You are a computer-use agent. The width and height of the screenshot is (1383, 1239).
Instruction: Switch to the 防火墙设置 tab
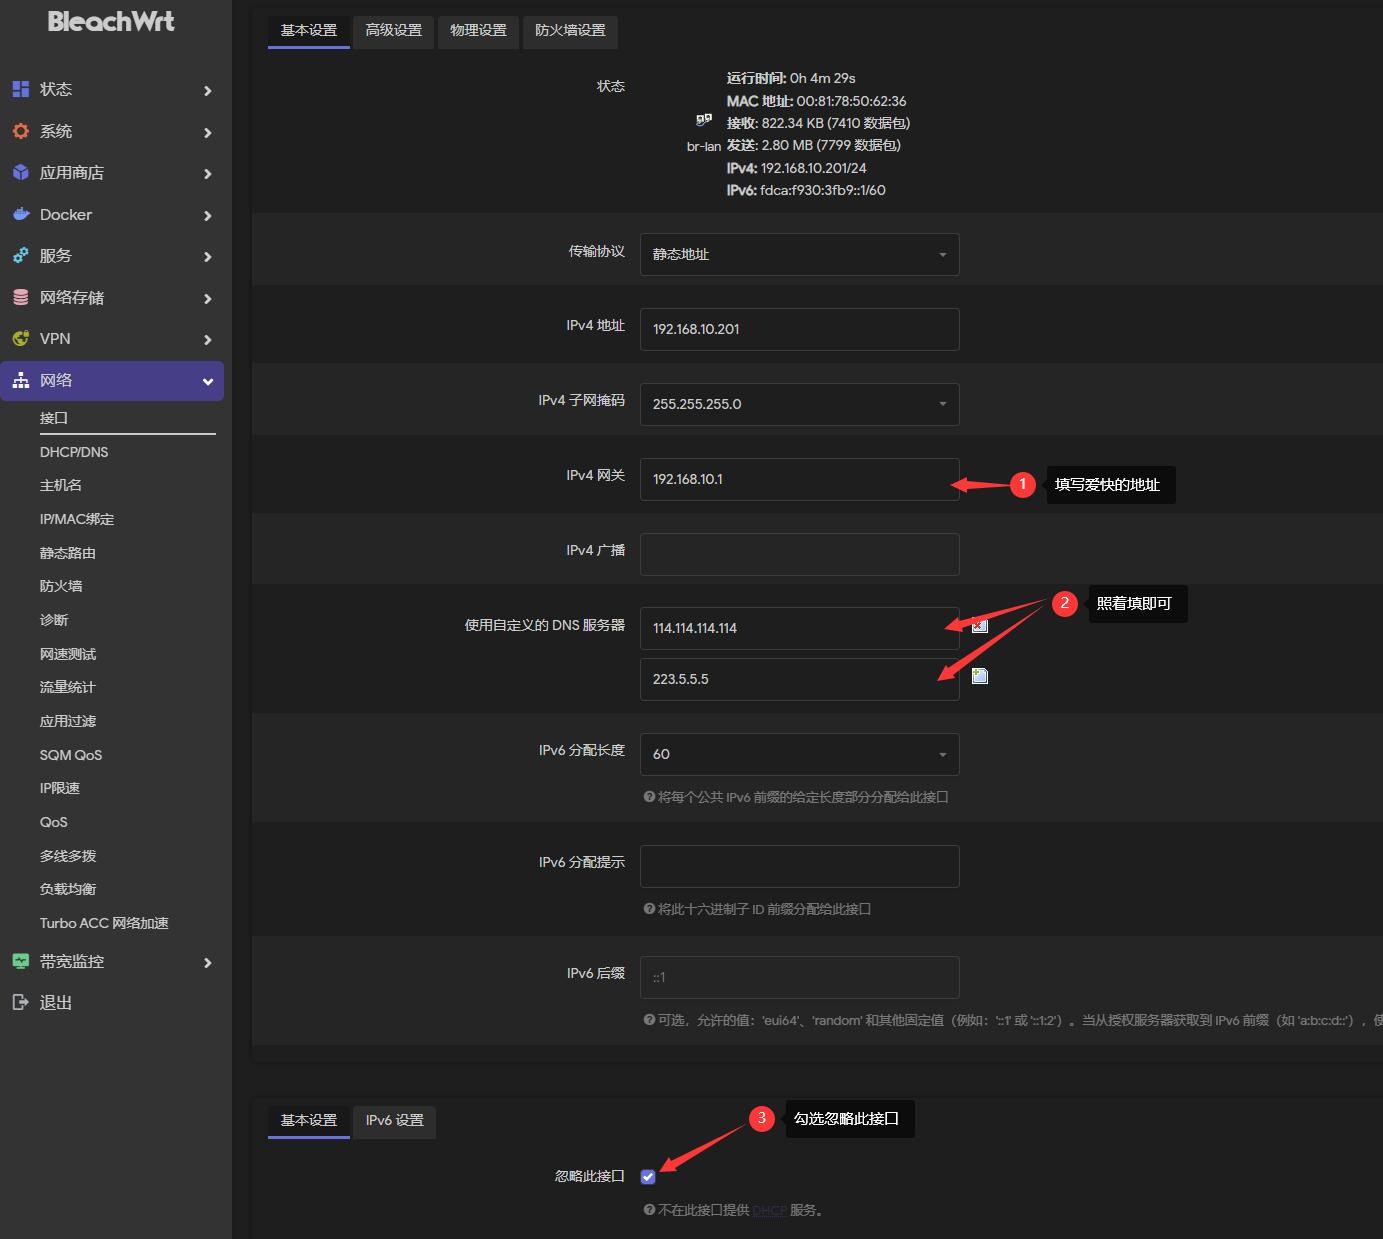[570, 30]
